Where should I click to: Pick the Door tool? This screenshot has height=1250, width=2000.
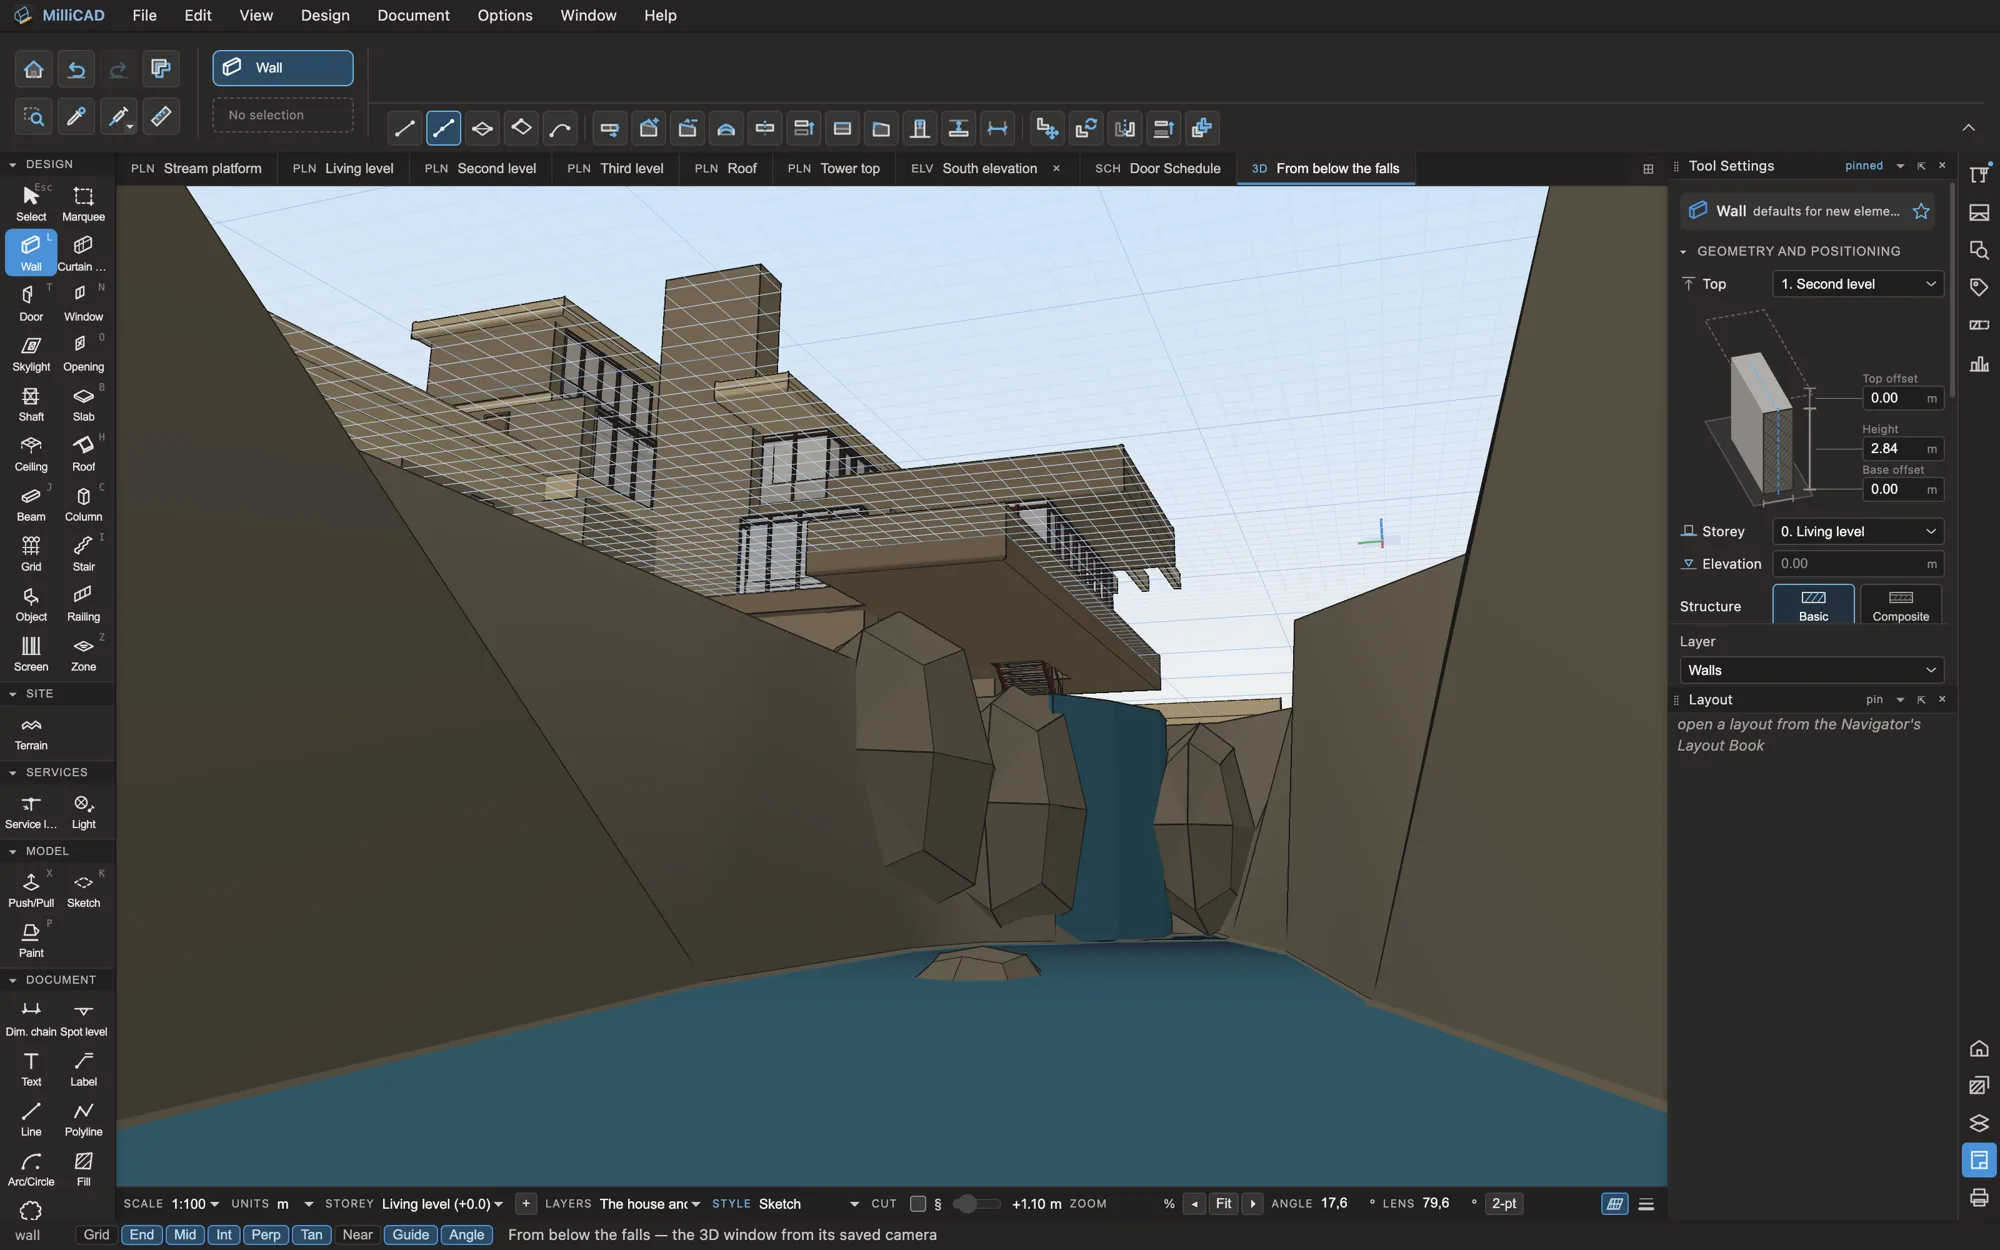point(31,303)
